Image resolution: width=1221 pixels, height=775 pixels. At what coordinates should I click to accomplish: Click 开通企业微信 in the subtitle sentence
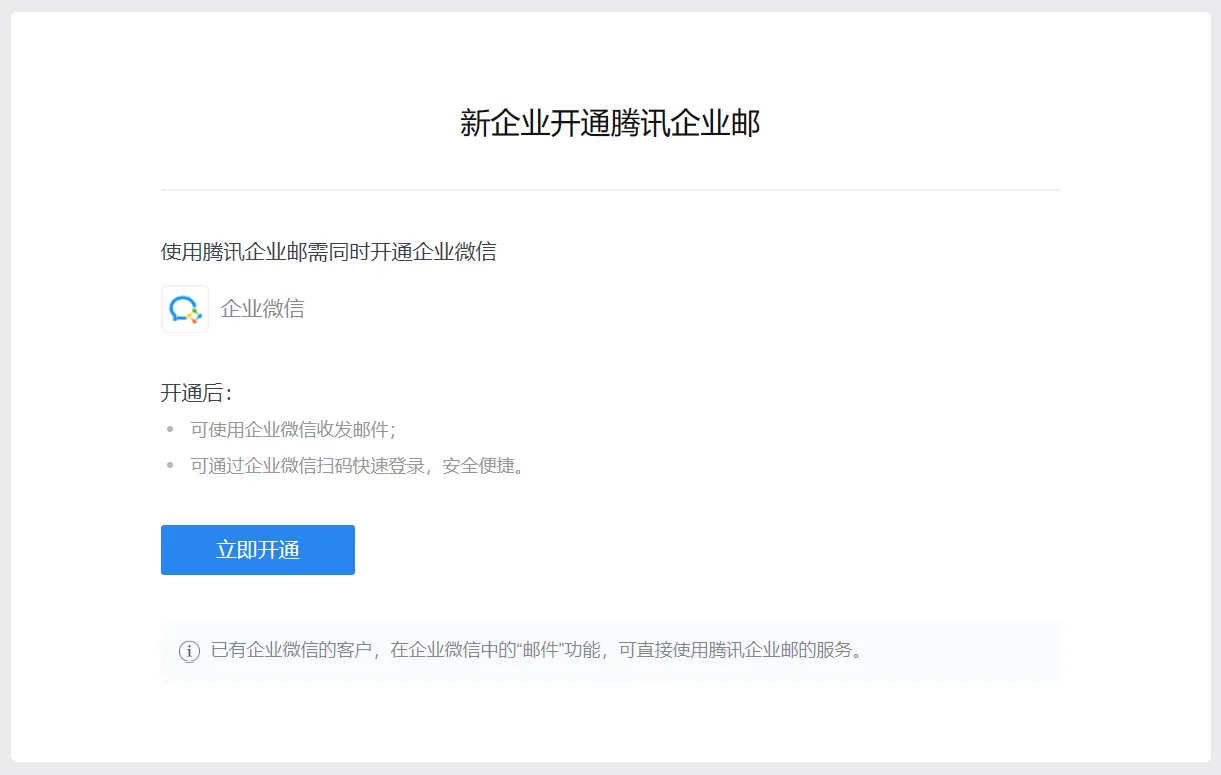(434, 252)
